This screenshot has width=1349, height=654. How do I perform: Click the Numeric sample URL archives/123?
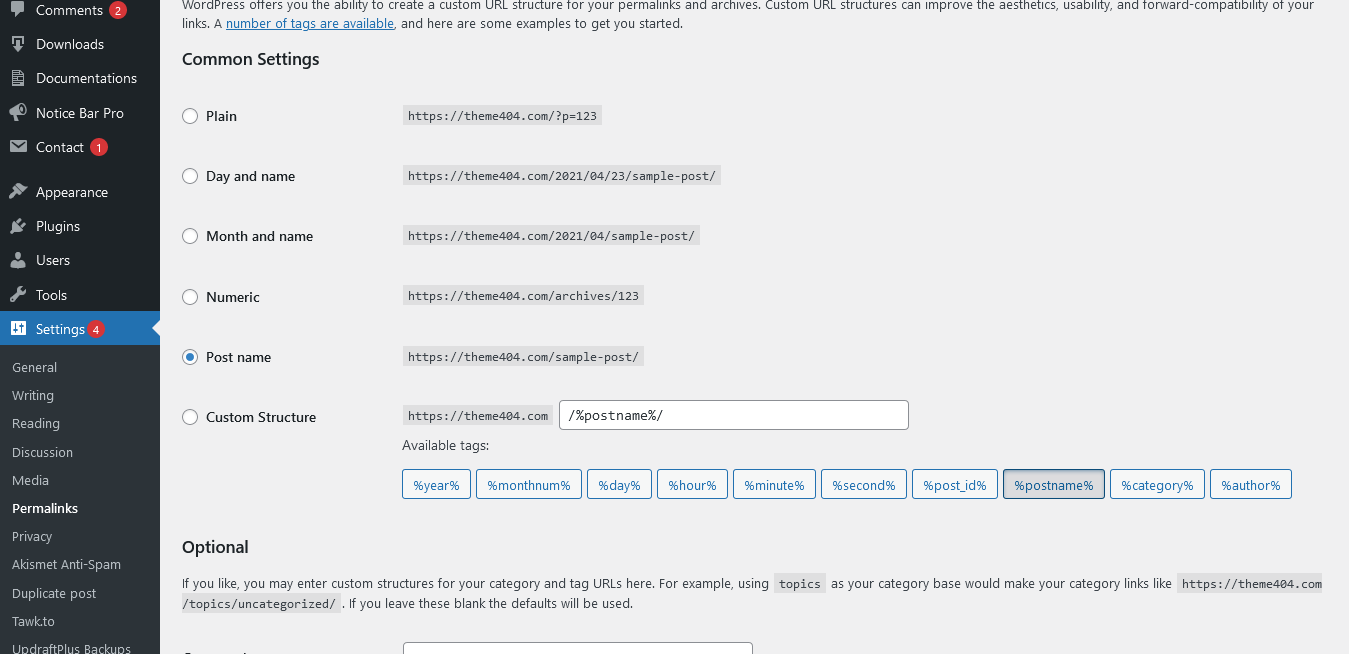523,296
